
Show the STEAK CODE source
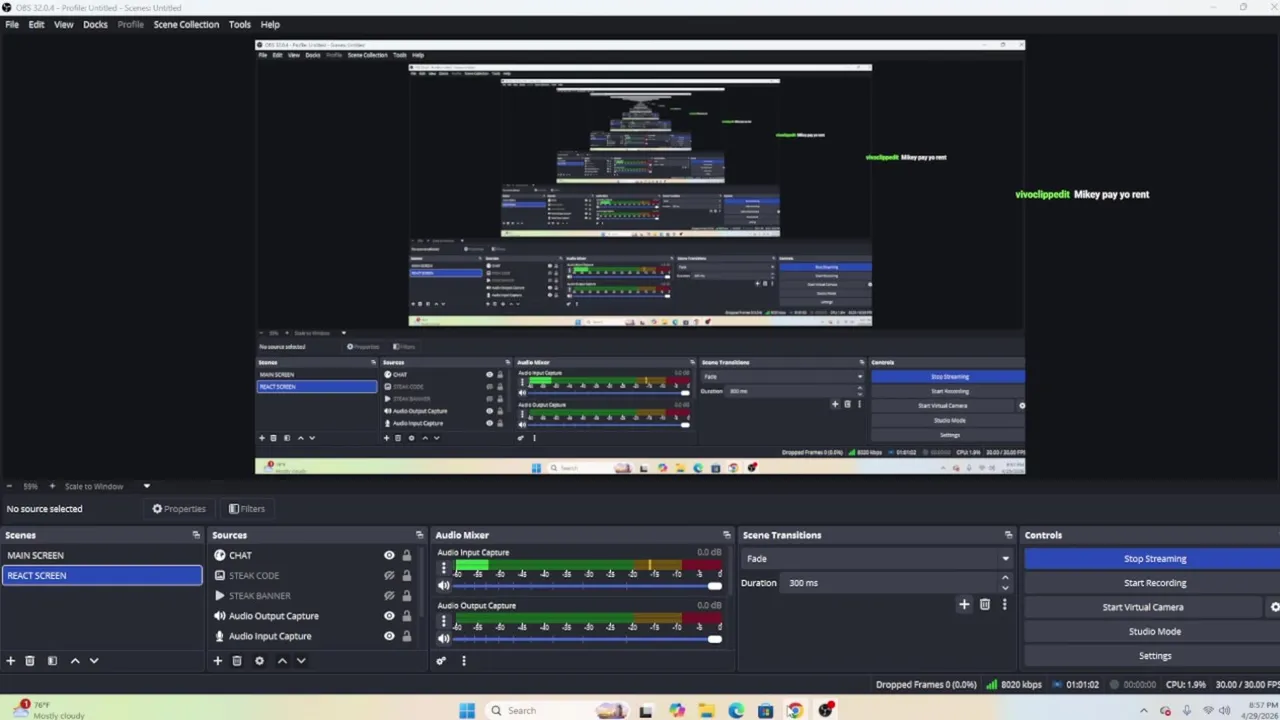pyautogui.click(x=389, y=575)
